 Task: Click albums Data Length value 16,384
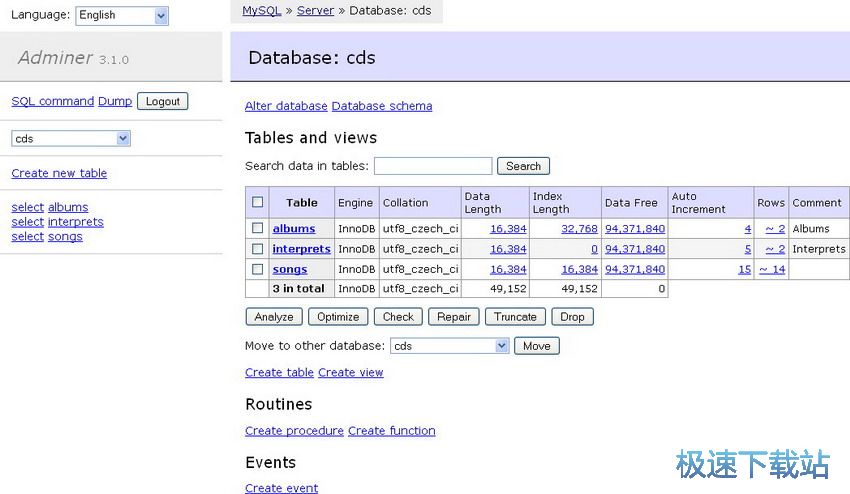click(x=508, y=229)
